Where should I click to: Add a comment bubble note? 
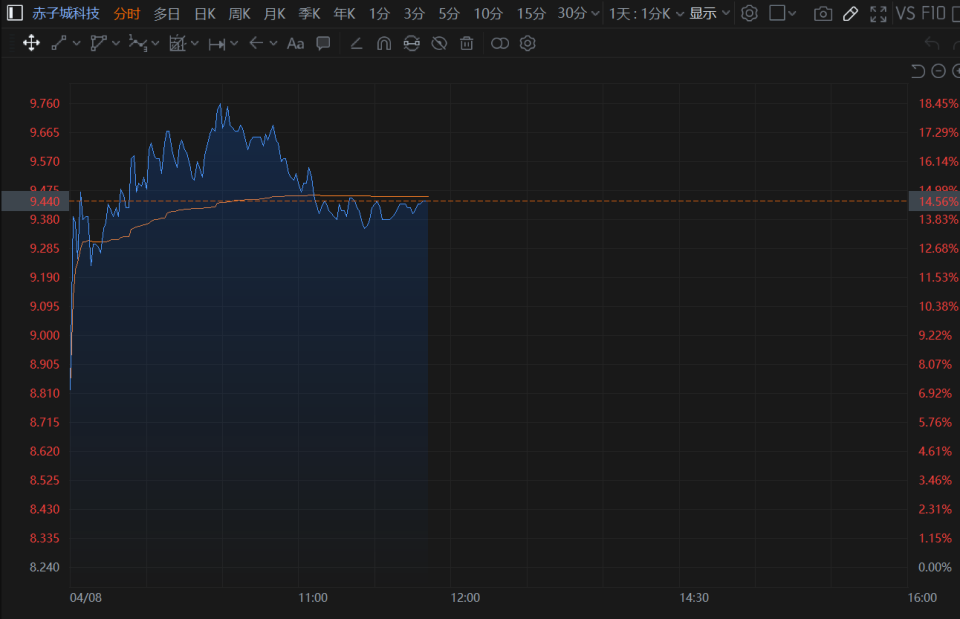[x=323, y=43]
